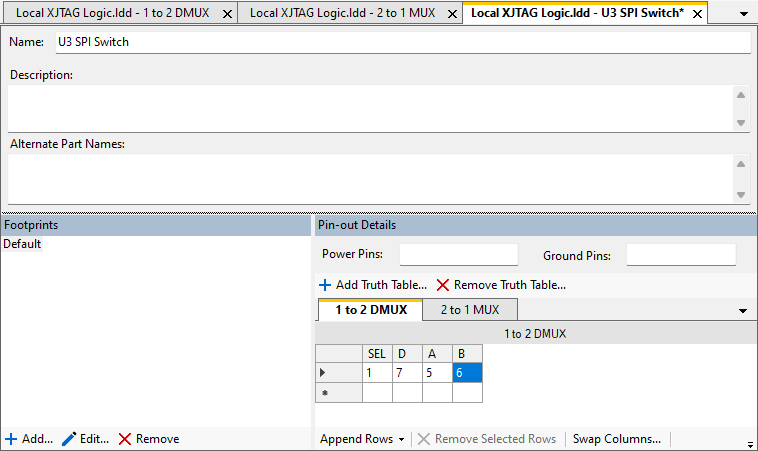Close the U3 SPI Switch document tab
Screen dimensions: 758x451
698,14
